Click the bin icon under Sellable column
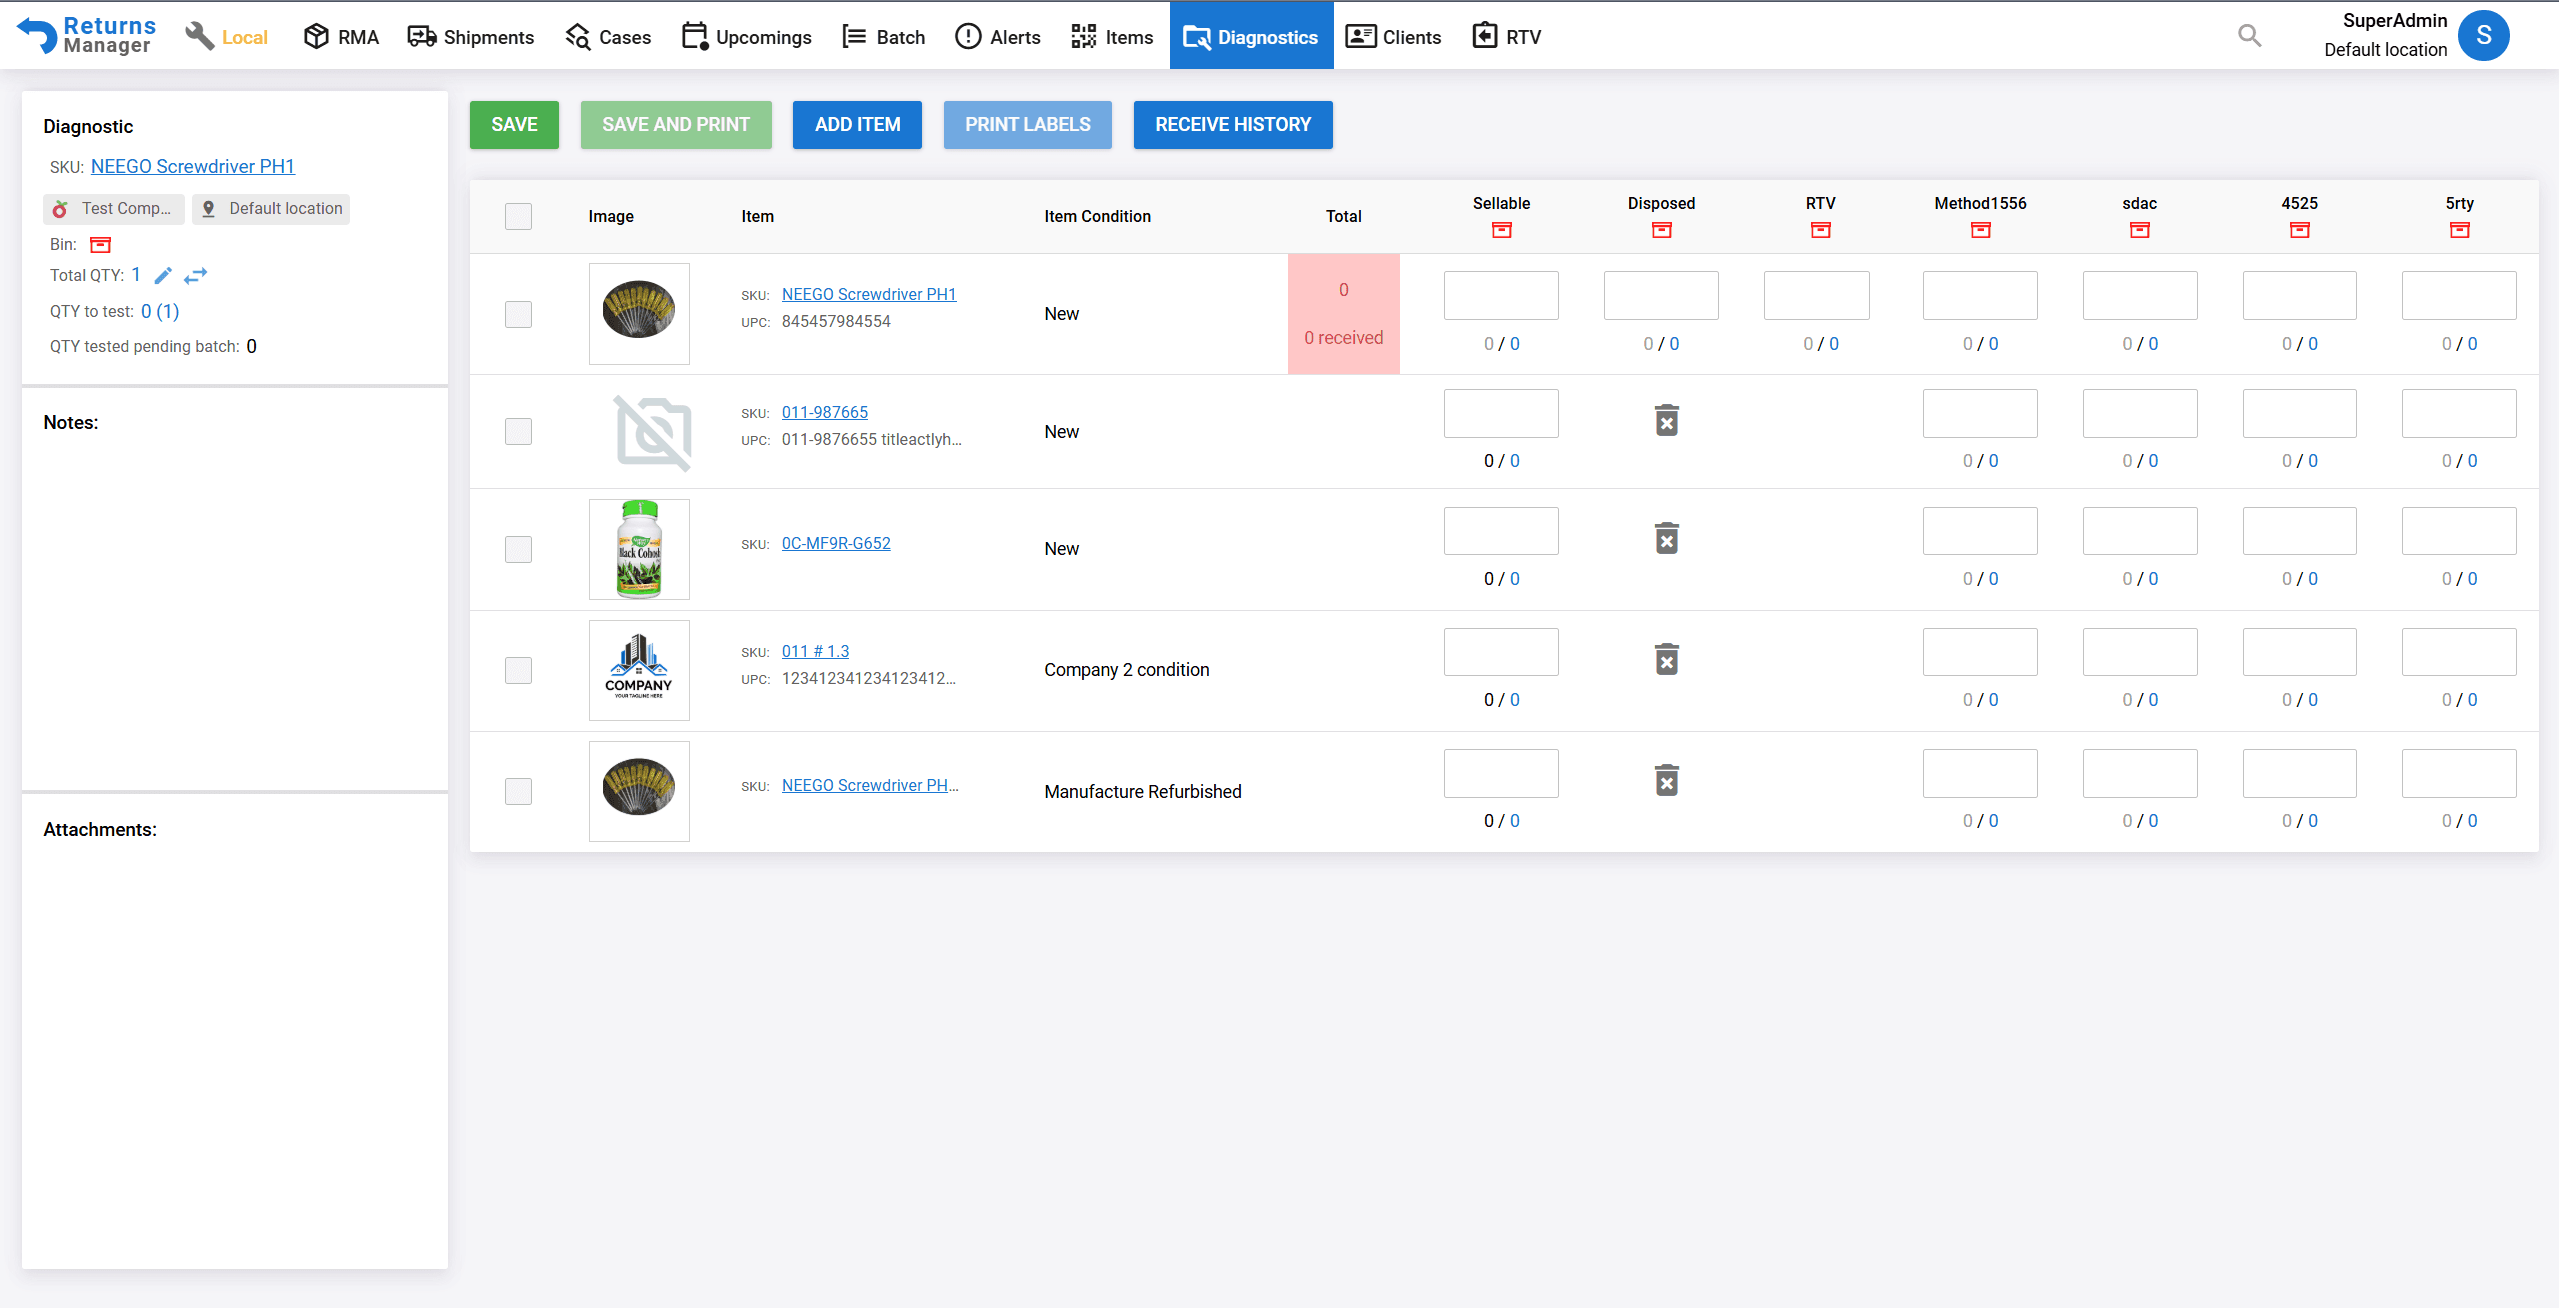The width and height of the screenshot is (2559, 1308). pyautogui.click(x=1501, y=230)
